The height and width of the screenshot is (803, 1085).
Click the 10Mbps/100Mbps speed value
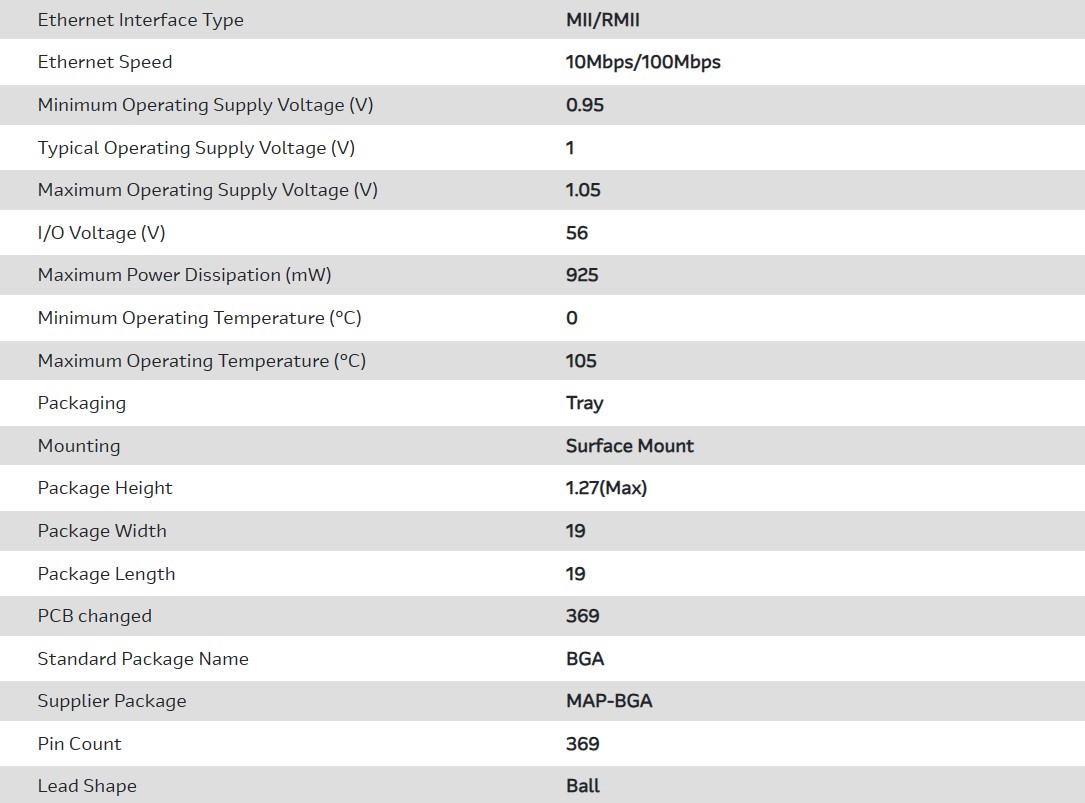[643, 62]
